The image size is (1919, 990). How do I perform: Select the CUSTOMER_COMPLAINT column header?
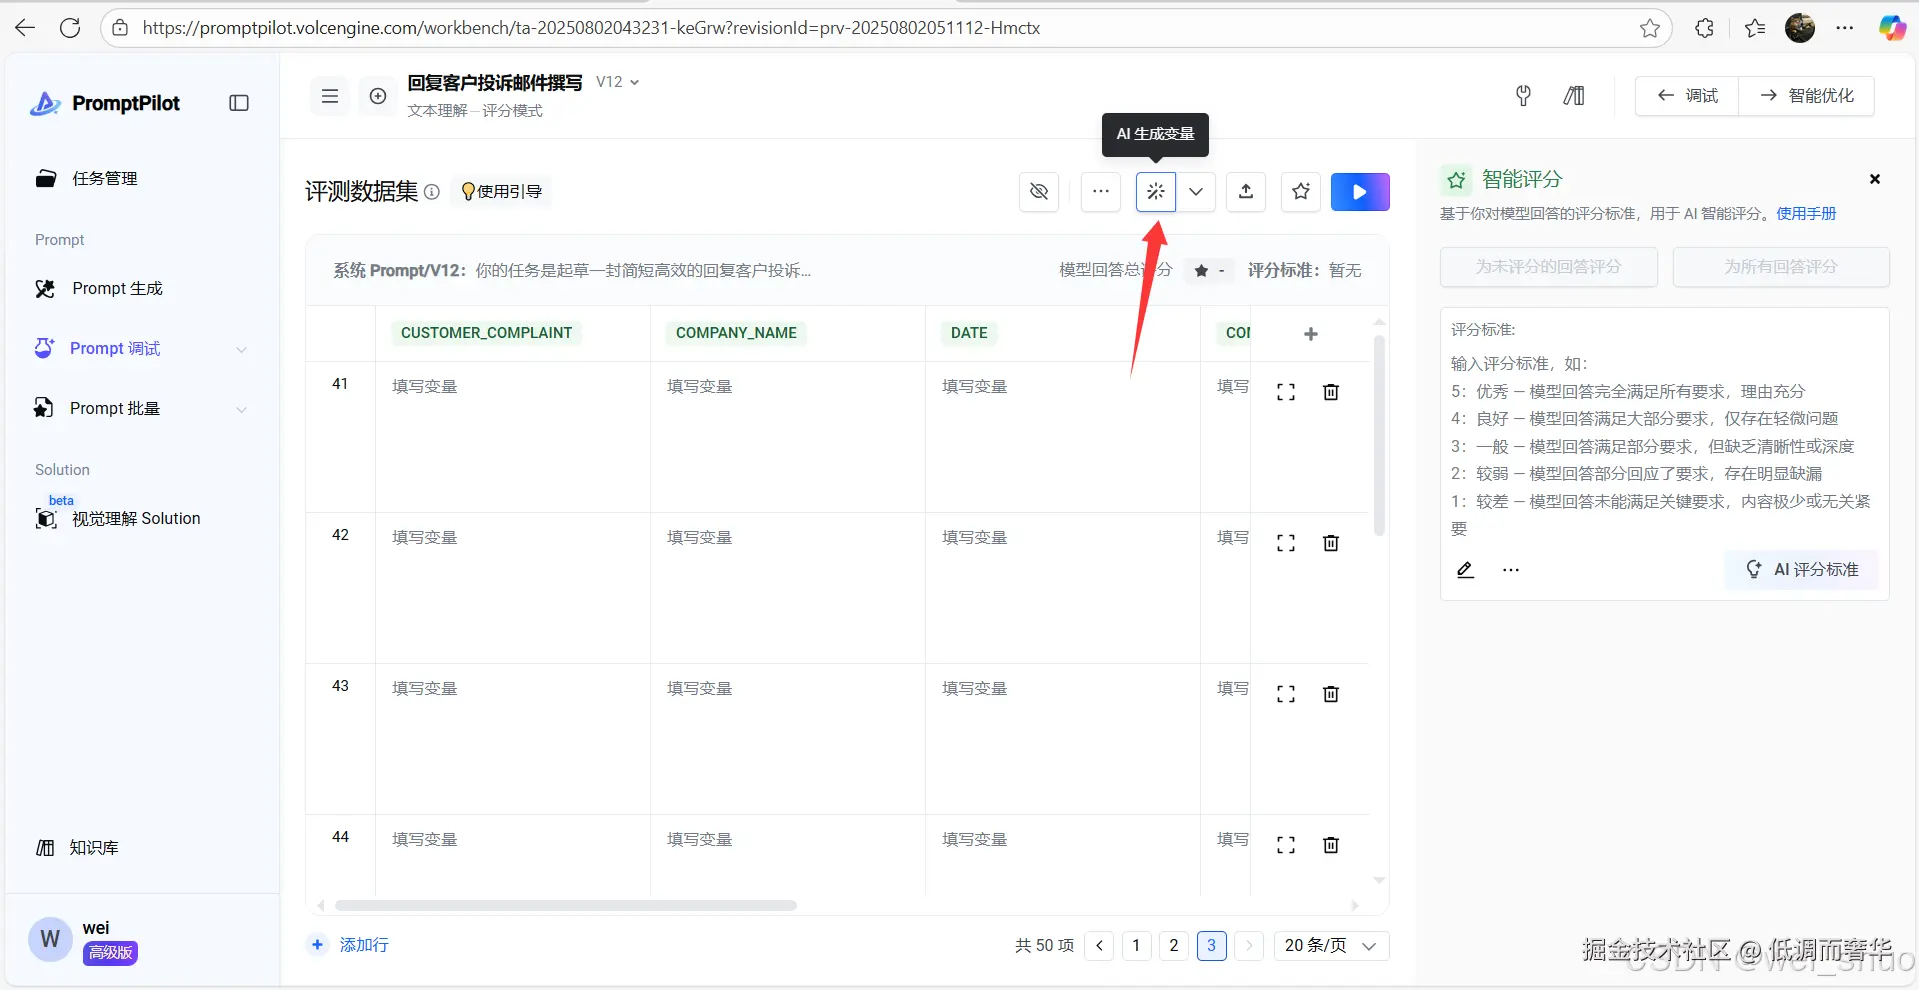[x=486, y=333]
